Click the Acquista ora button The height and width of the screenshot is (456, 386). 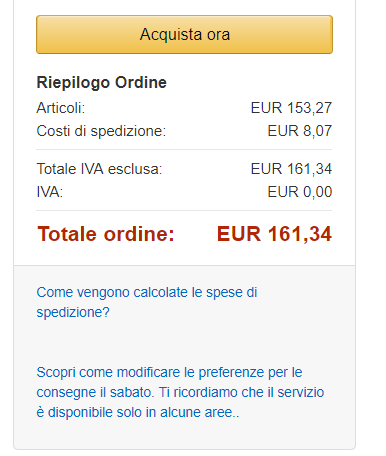184,34
